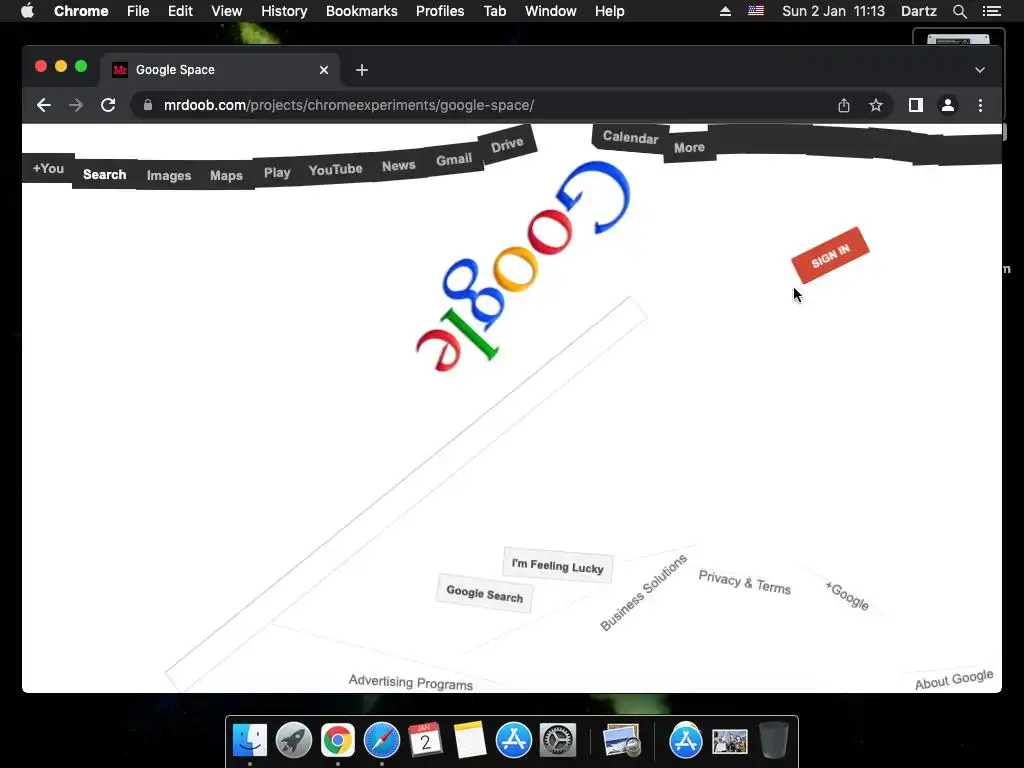
Task: Expand the More nav item
Action: [690, 148]
